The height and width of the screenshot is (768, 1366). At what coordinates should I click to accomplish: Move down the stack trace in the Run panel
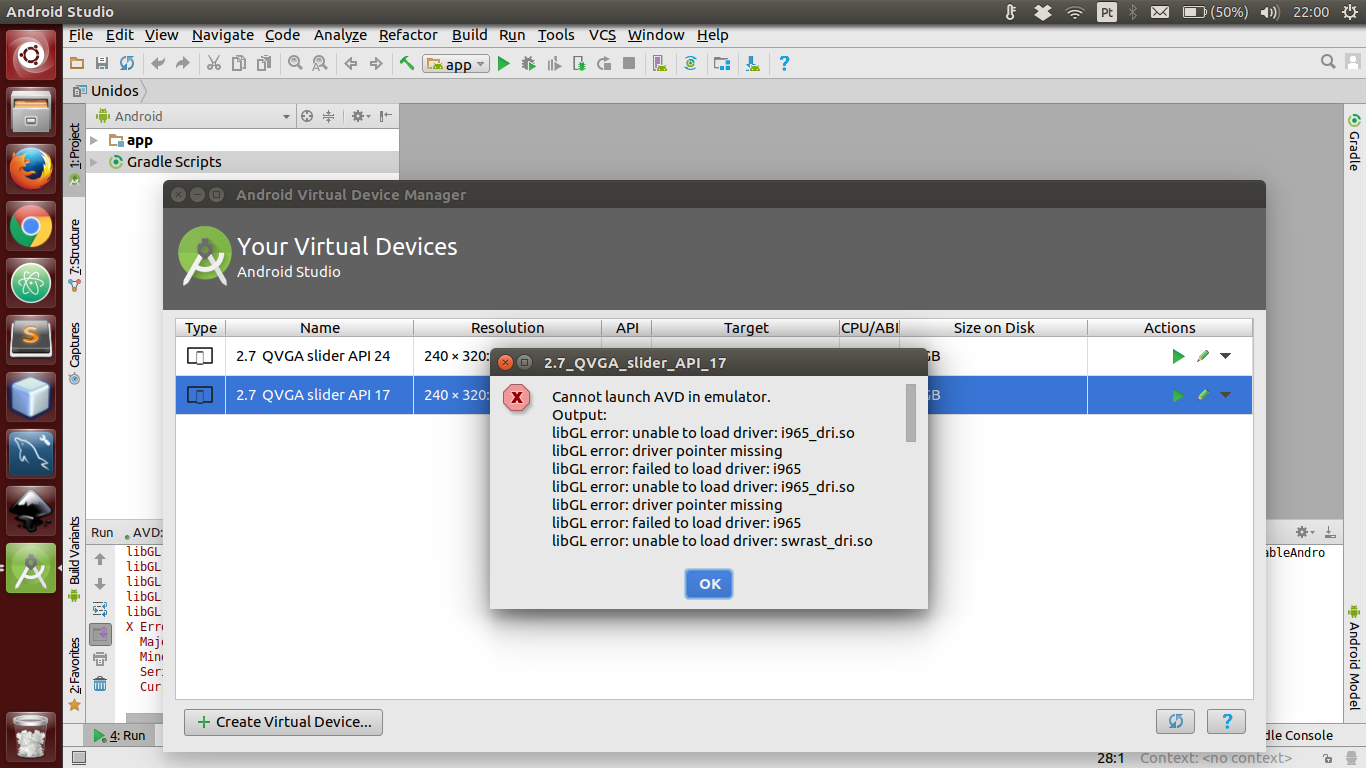pyautogui.click(x=100, y=584)
